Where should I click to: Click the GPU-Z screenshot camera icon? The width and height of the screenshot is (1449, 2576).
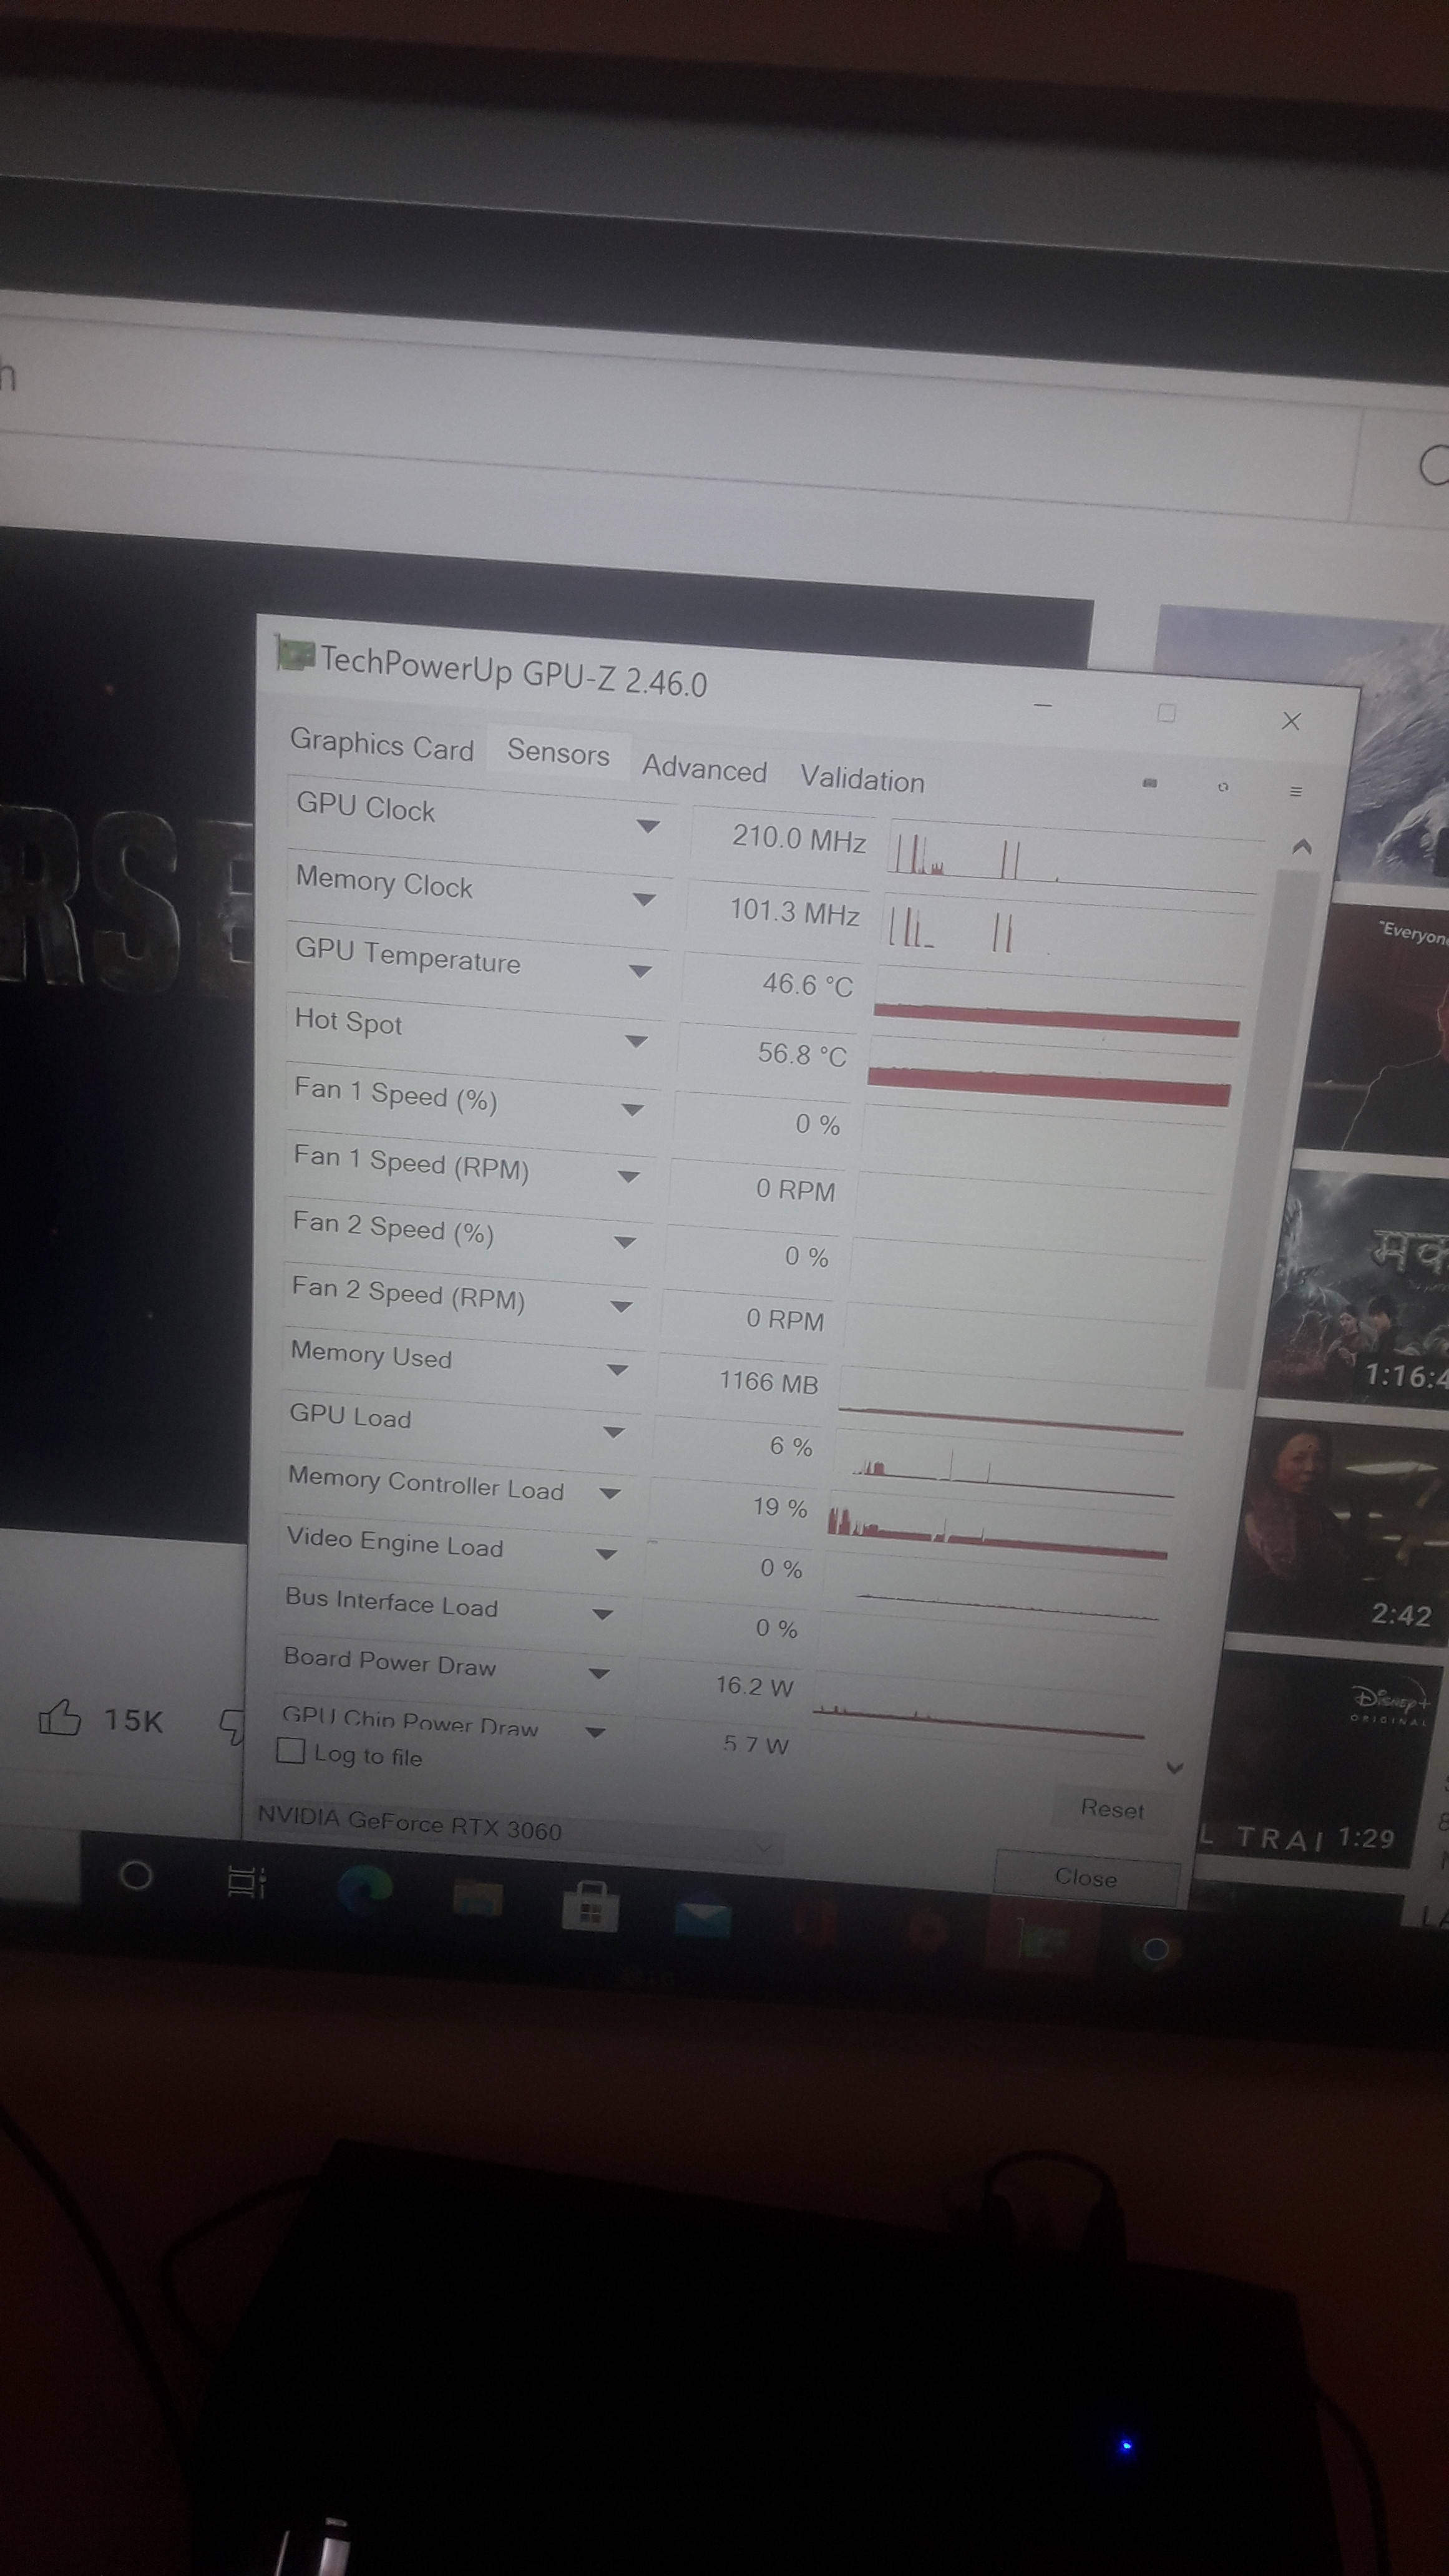pyautogui.click(x=1150, y=783)
